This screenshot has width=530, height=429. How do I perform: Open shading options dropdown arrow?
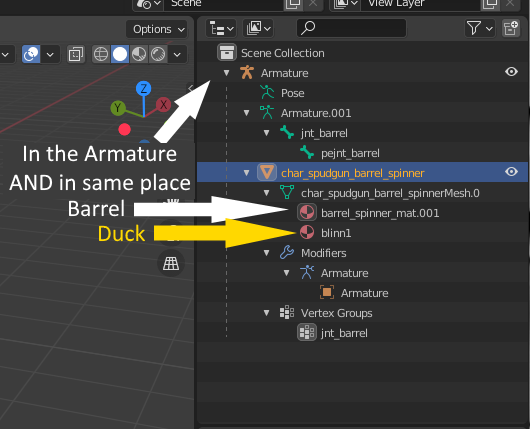click(x=177, y=54)
